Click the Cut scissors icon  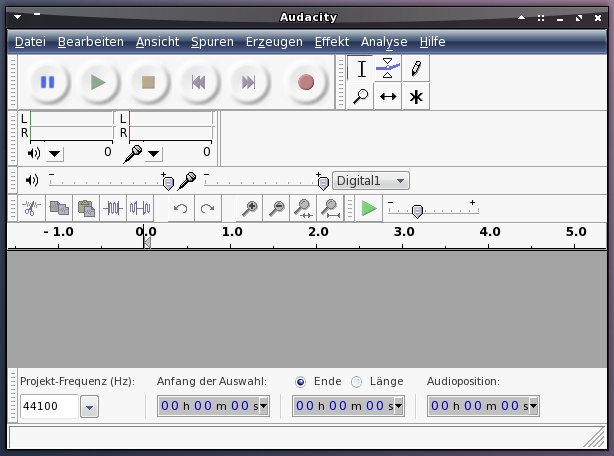[32, 208]
